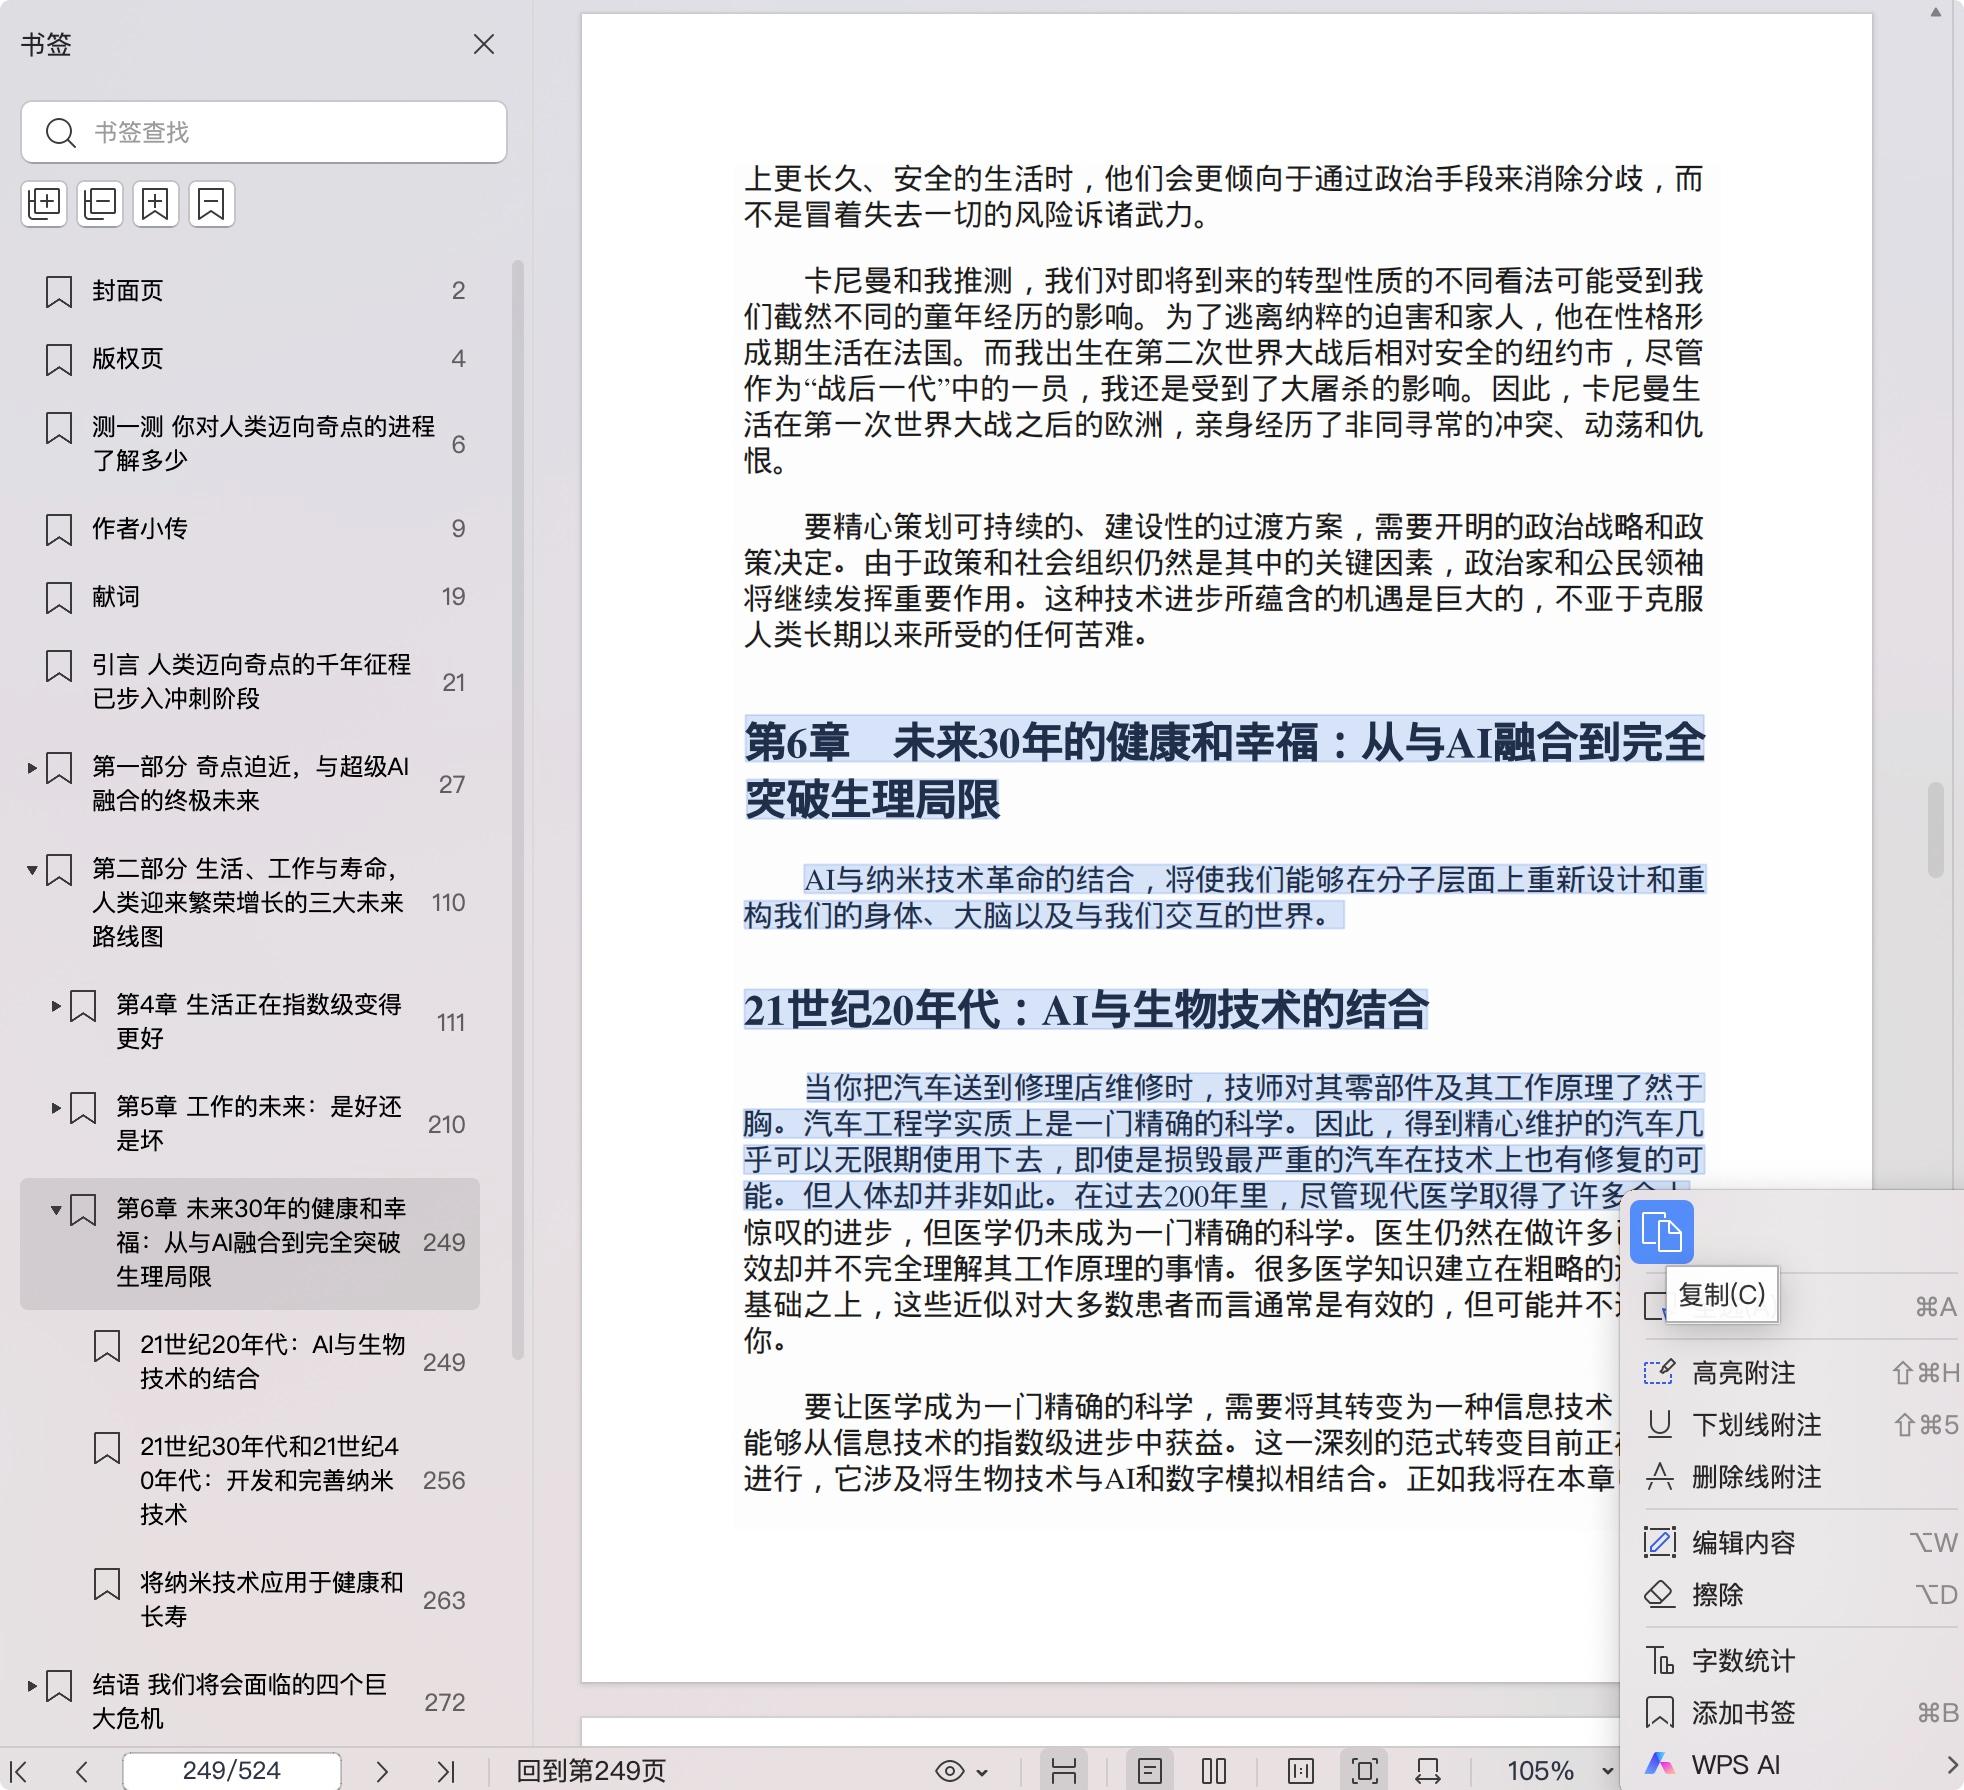1964x1790 pixels.
Task: Click bookmark icon beside 作者小传
Action: [59, 530]
